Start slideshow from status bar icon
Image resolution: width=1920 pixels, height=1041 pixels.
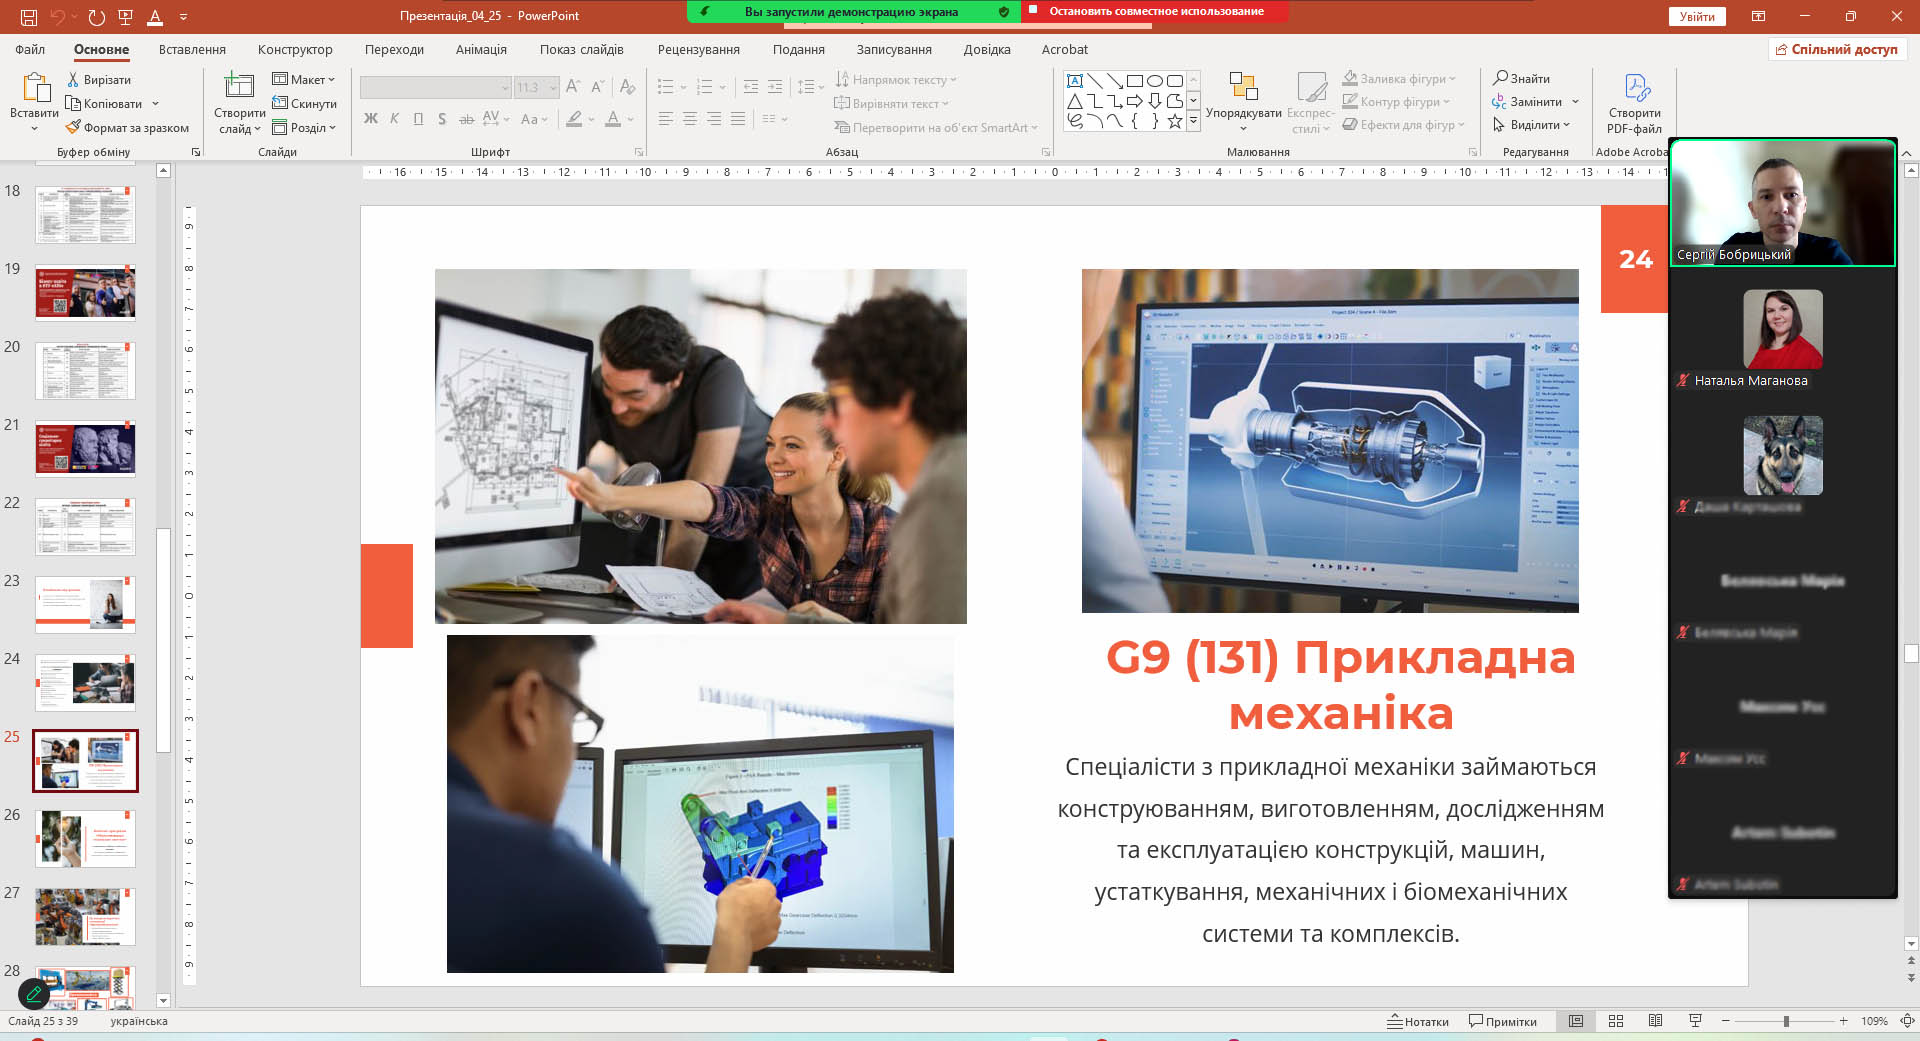(1695, 1021)
